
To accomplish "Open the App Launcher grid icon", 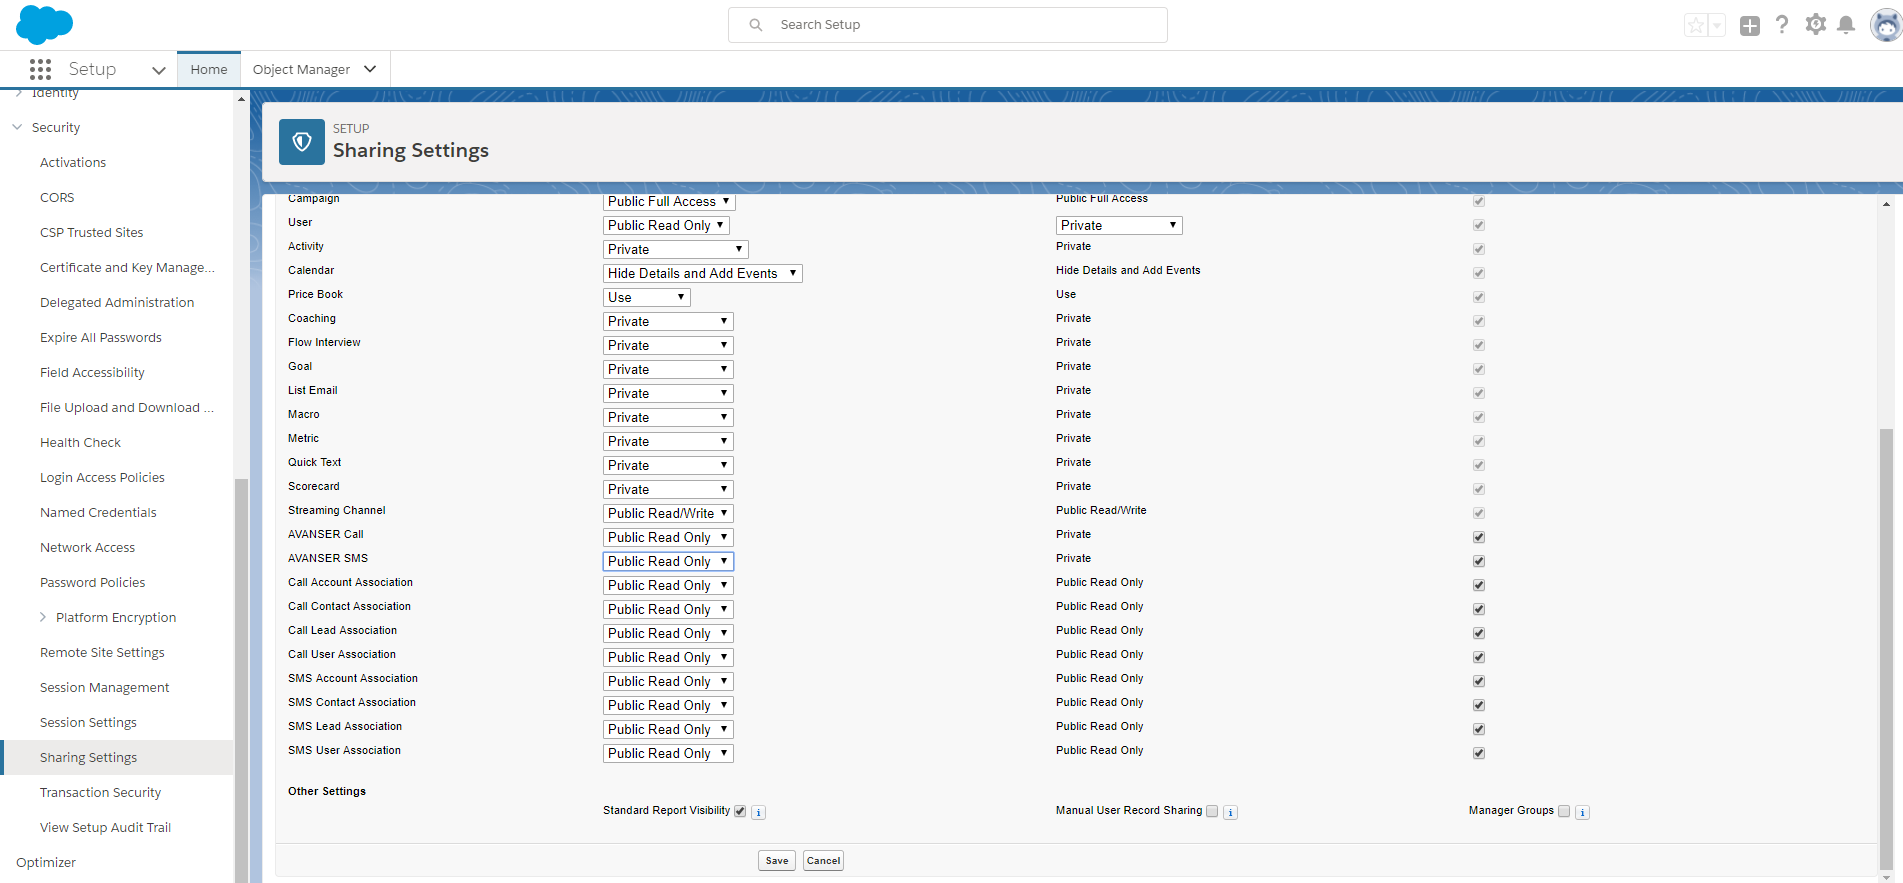I will coord(40,69).
